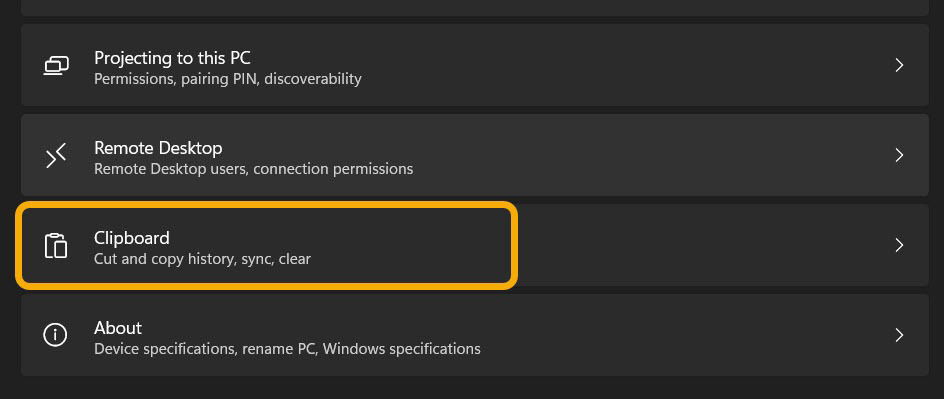The image size is (944, 399).
Task: Open the Projecting to this PC title
Action: point(172,58)
